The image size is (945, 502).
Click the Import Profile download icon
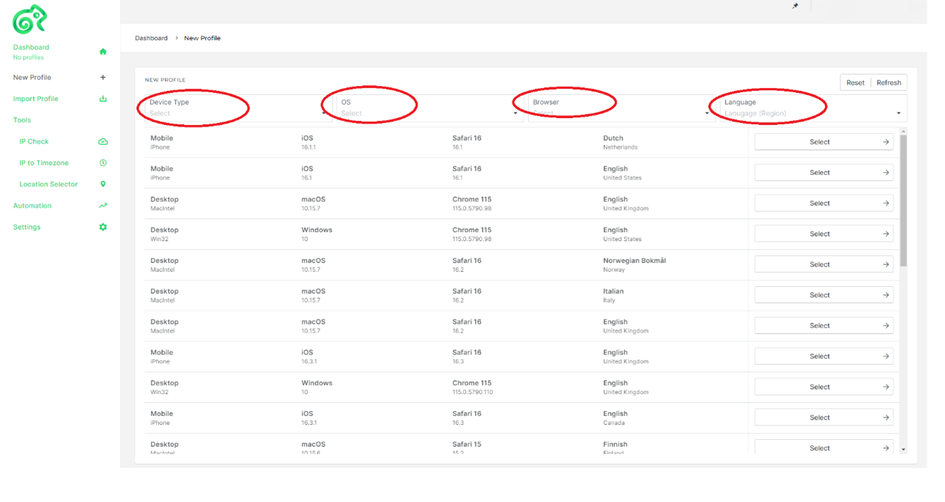103,99
